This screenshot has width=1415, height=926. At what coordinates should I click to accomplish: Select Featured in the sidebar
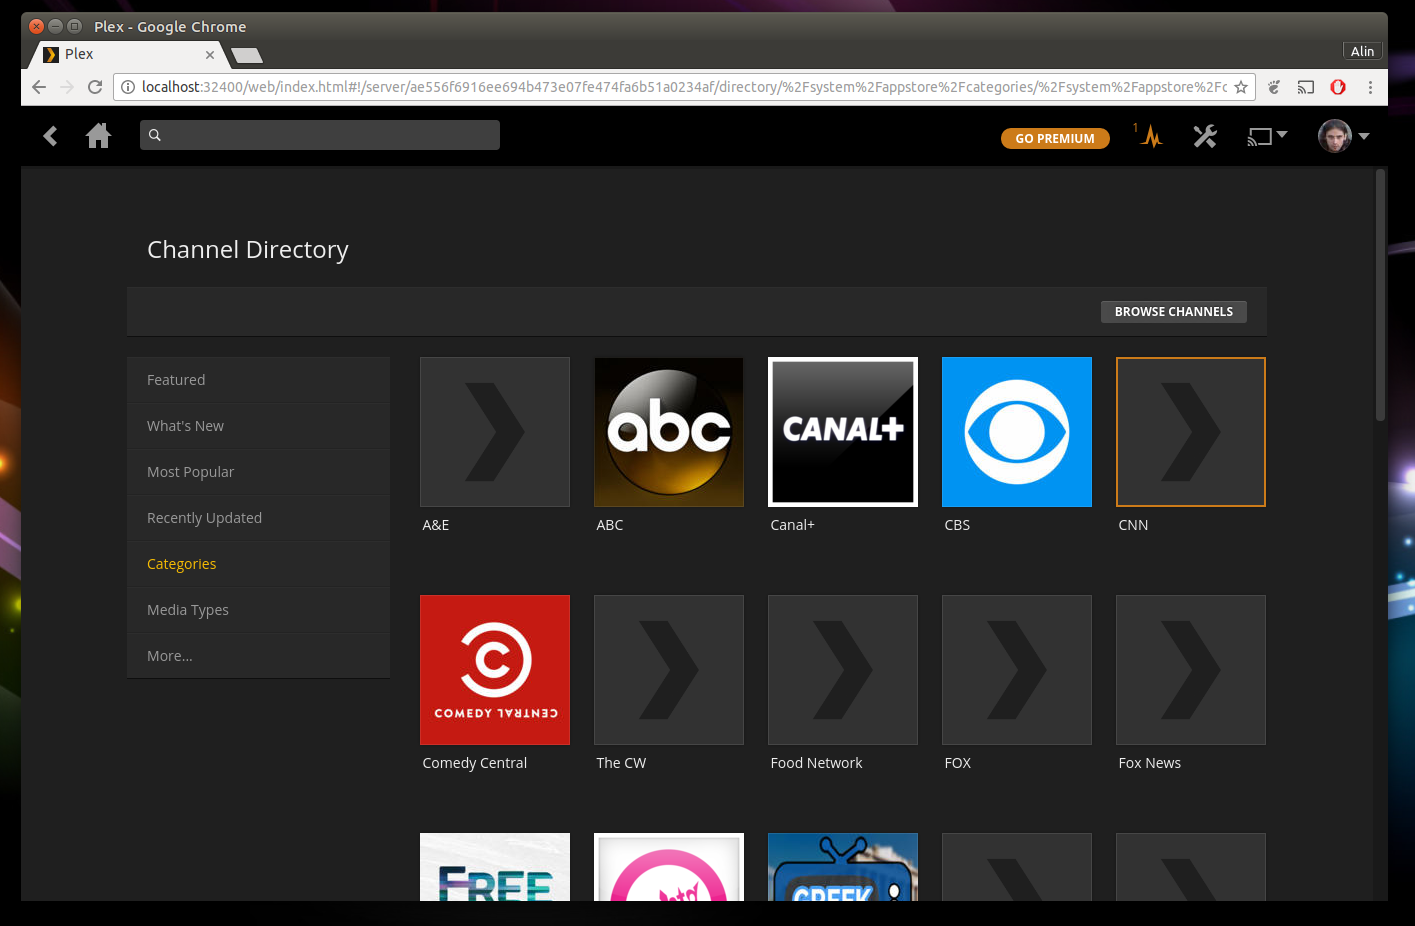[258, 380]
